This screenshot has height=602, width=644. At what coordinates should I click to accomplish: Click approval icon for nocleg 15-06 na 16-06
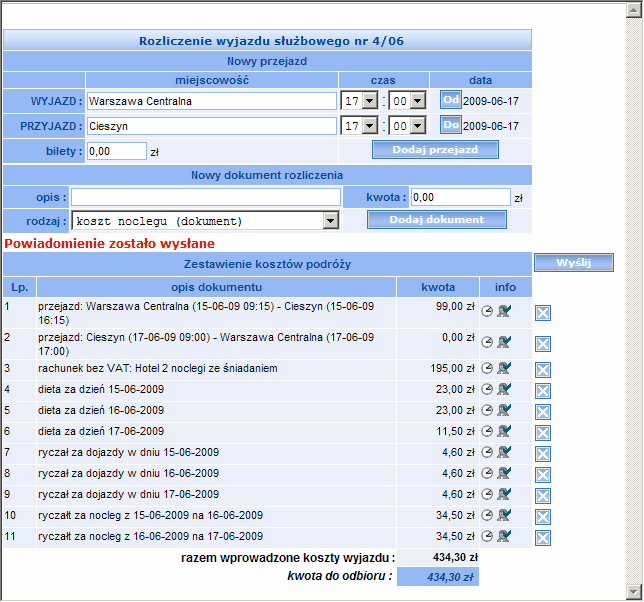coord(504,515)
